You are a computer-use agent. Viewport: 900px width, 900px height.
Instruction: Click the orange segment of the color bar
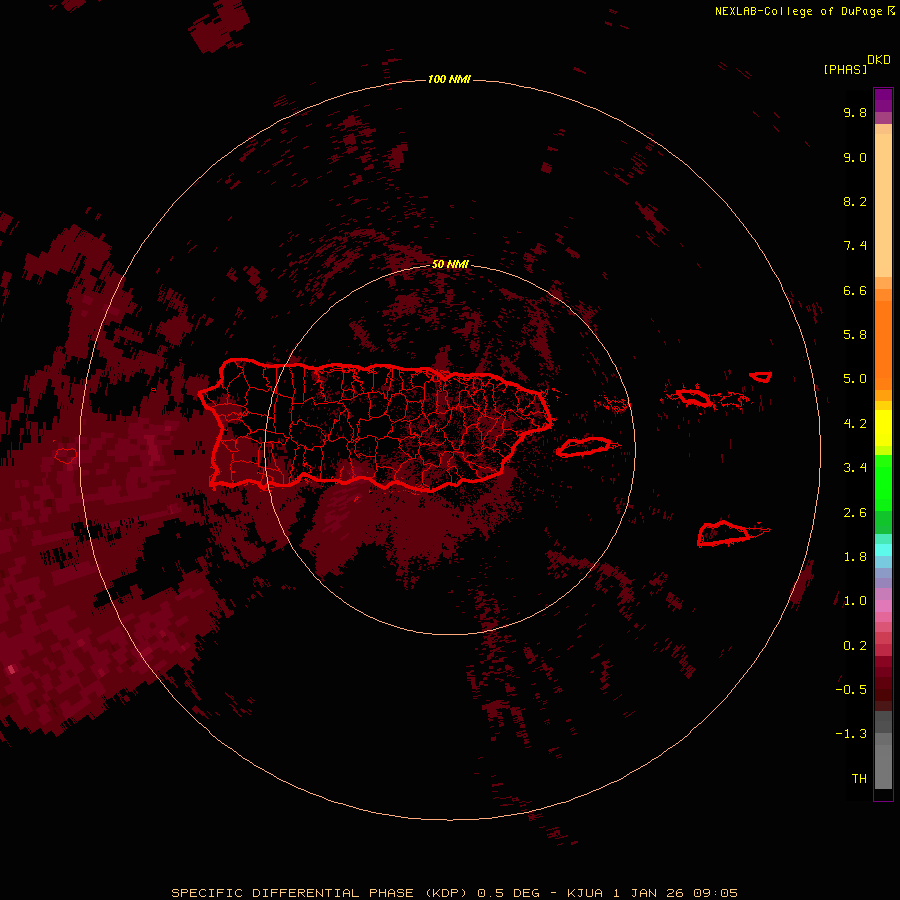coord(883,344)
